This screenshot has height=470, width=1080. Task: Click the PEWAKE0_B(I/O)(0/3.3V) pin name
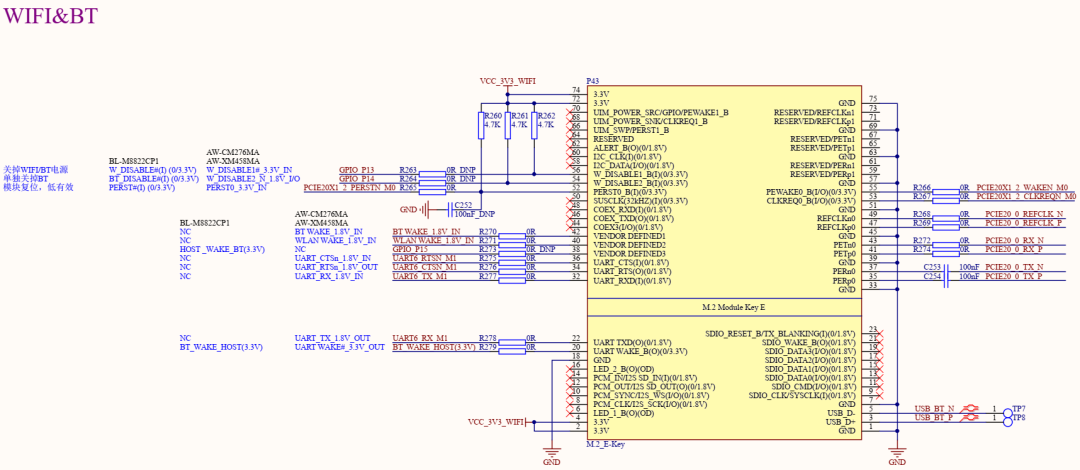click(x=811, y=192)
